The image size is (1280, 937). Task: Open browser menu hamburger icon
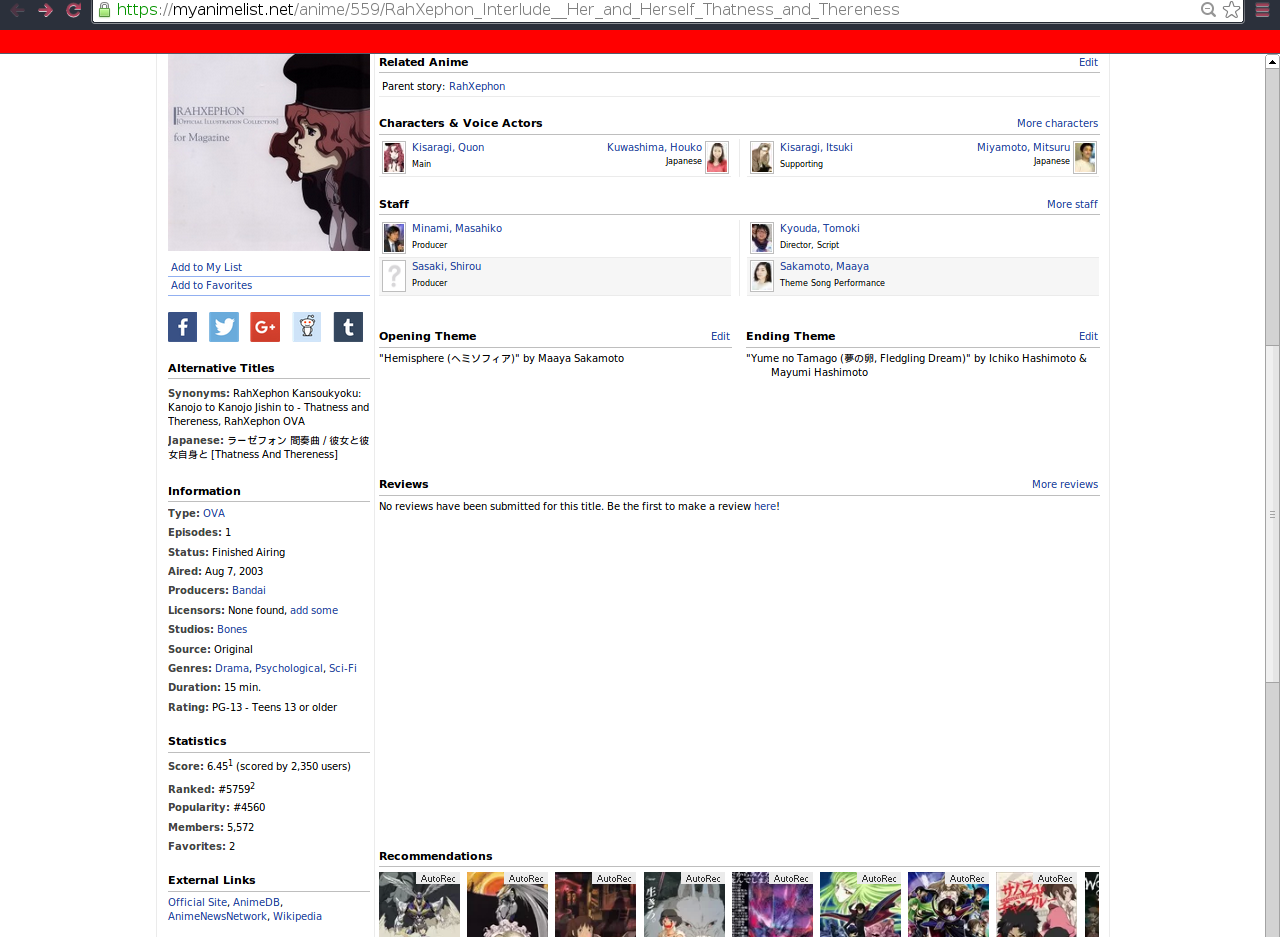click(x=1262, y=10)
